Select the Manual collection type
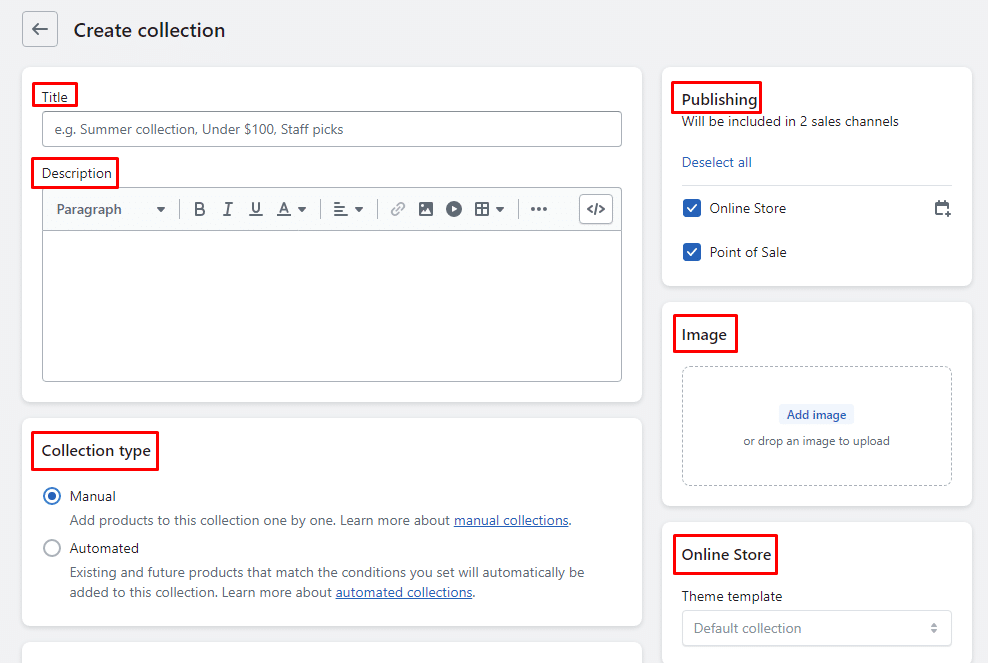Image resolution: width=988 pixels, height=663 pixels. click(52, 496)
